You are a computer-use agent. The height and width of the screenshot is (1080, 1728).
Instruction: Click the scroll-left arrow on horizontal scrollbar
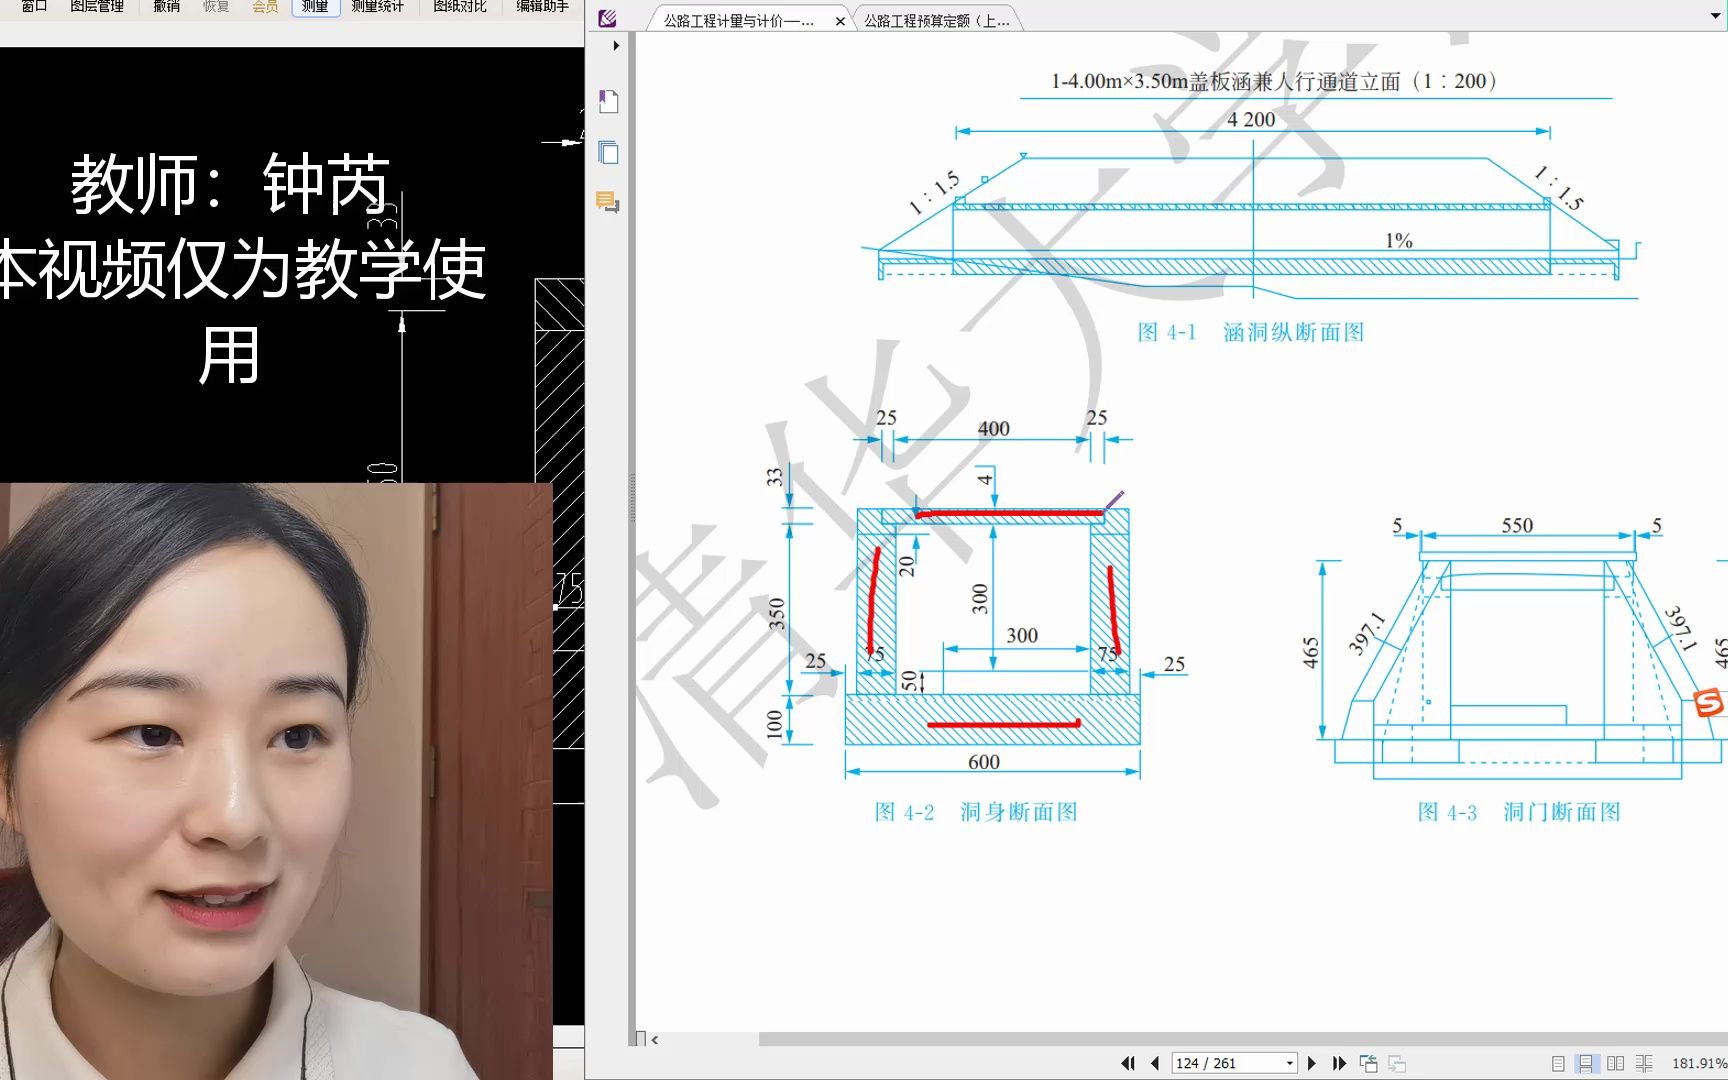655,1040
